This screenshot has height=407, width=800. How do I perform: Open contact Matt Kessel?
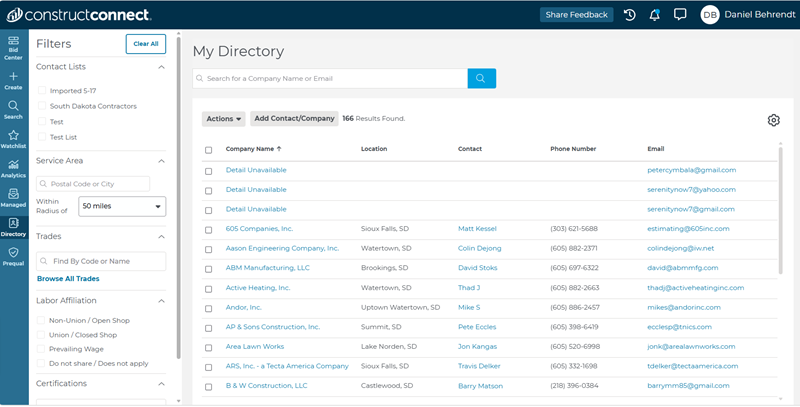[x=477, y=228]
